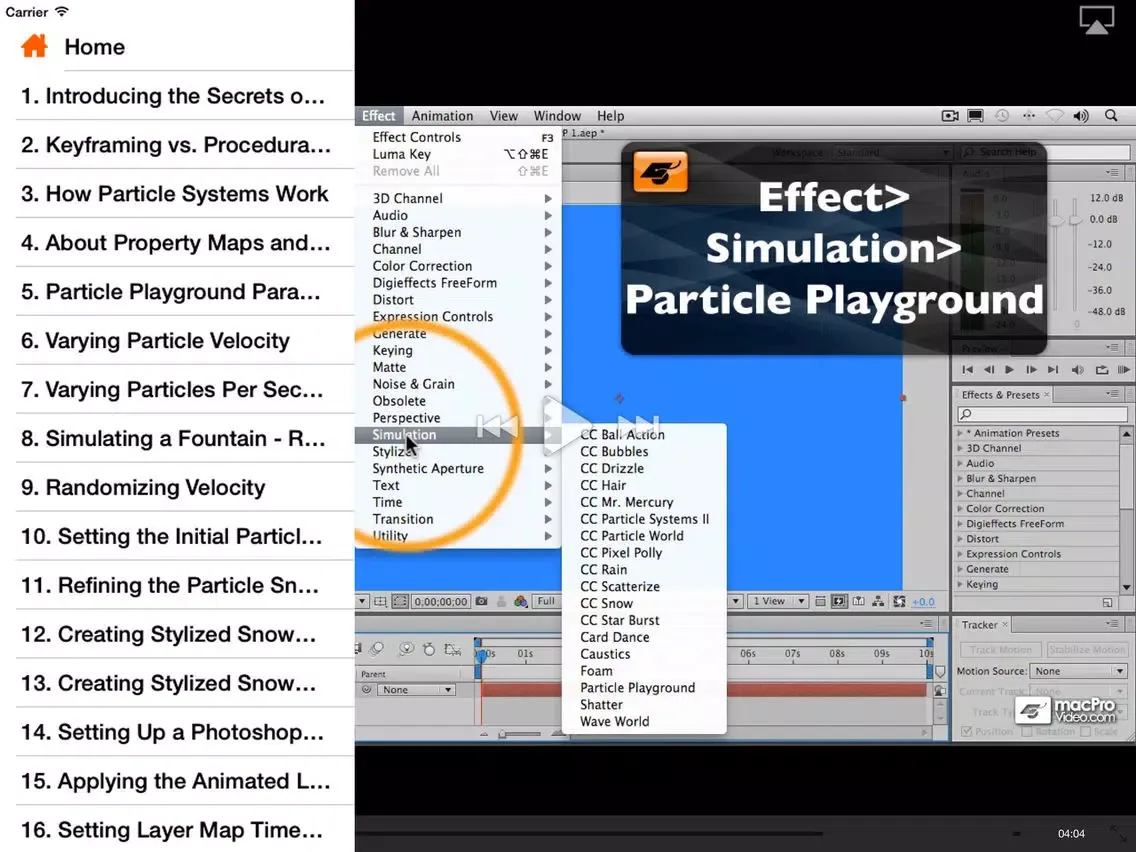Click the grid and guides icon under viewer
The width and height of the screenshot is (1136, 852).
click(380, 601)
